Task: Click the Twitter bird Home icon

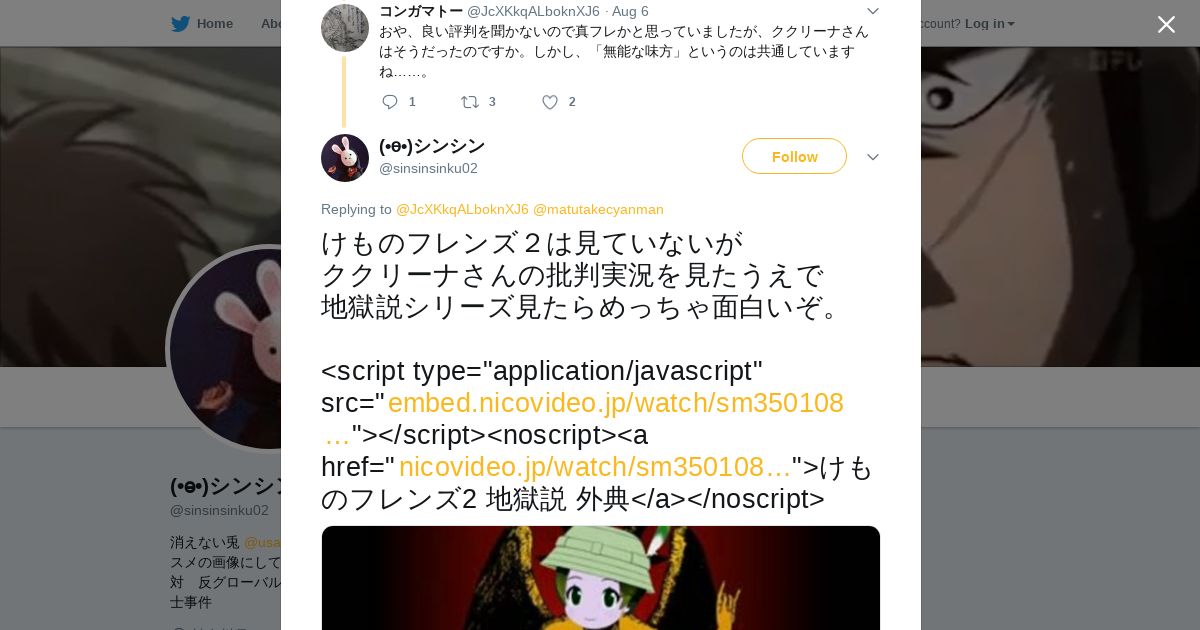Action: pyautogui.click(x=180, y=24)
